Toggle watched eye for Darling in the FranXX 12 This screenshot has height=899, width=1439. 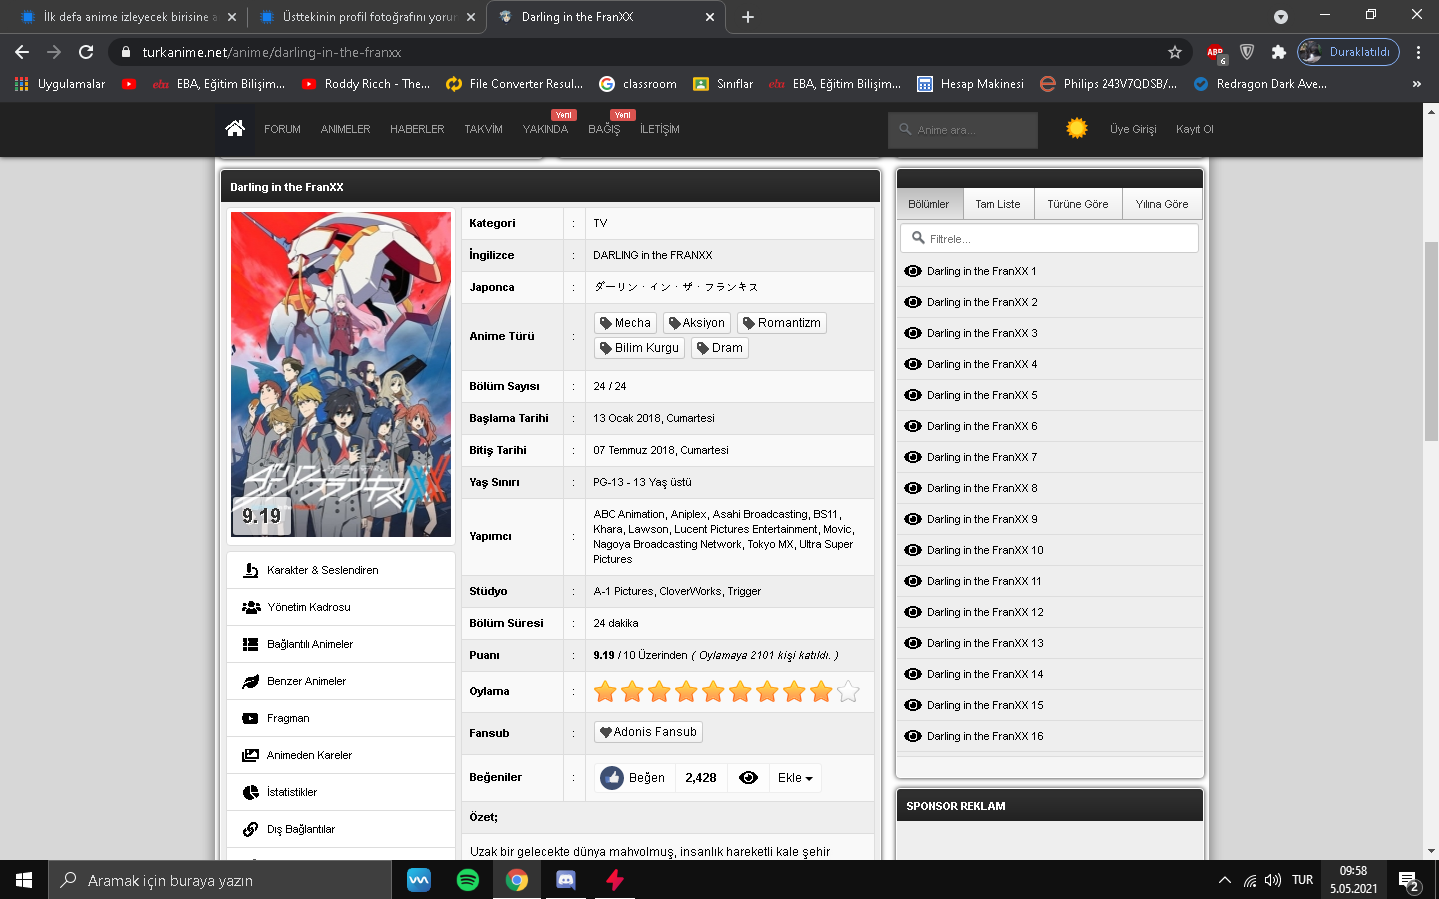(x=913, y=612)
